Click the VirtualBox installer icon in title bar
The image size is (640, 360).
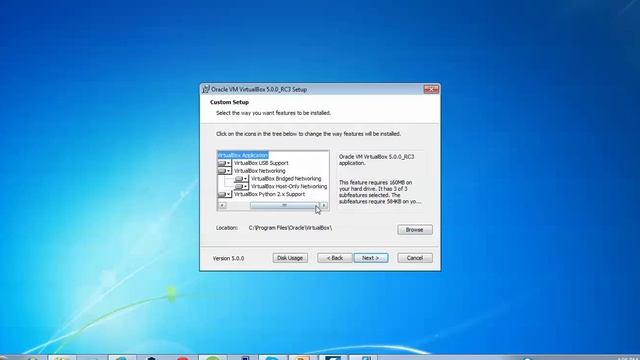click(x=206, y=89)
